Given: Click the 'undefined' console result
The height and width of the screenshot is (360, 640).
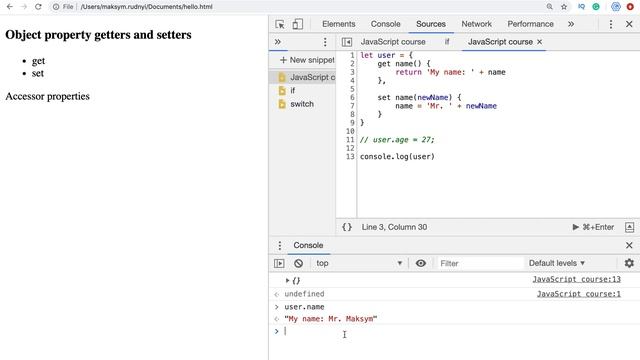Looking at the screenshot, I should tap(304, 294).
